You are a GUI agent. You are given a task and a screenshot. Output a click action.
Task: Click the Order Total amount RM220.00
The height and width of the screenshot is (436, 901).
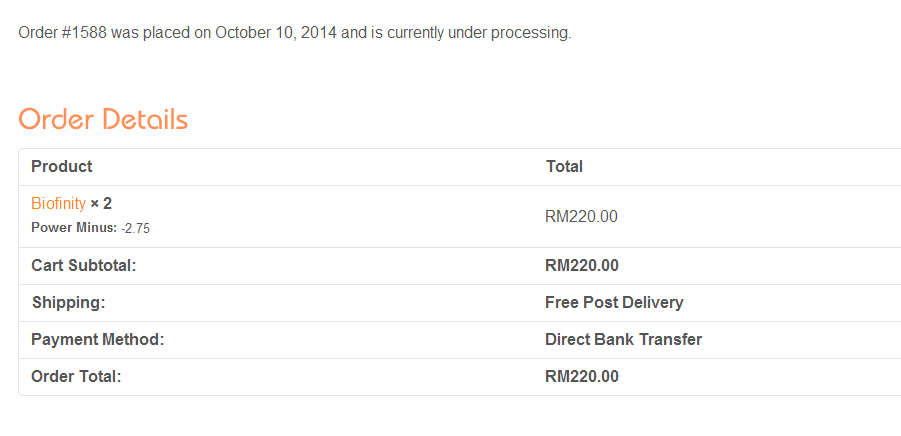click(x=582, y=377)
